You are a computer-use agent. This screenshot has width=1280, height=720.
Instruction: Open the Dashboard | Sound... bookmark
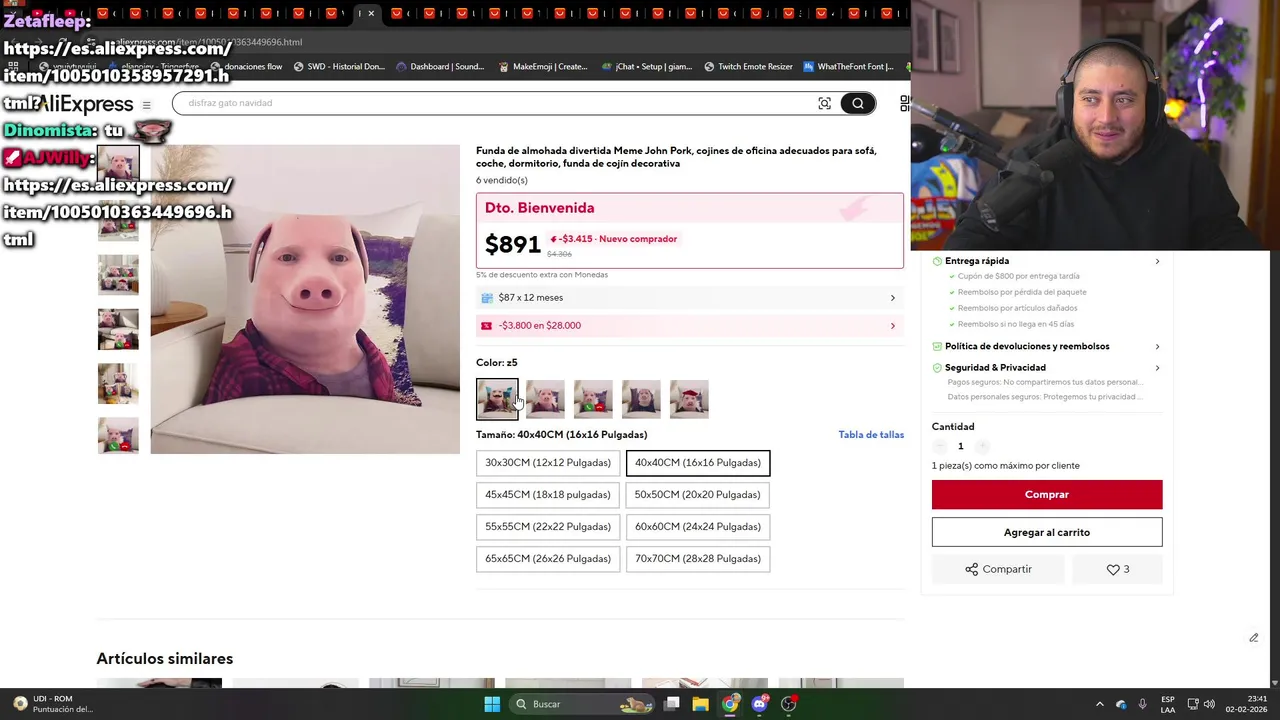tap(440, 67)
